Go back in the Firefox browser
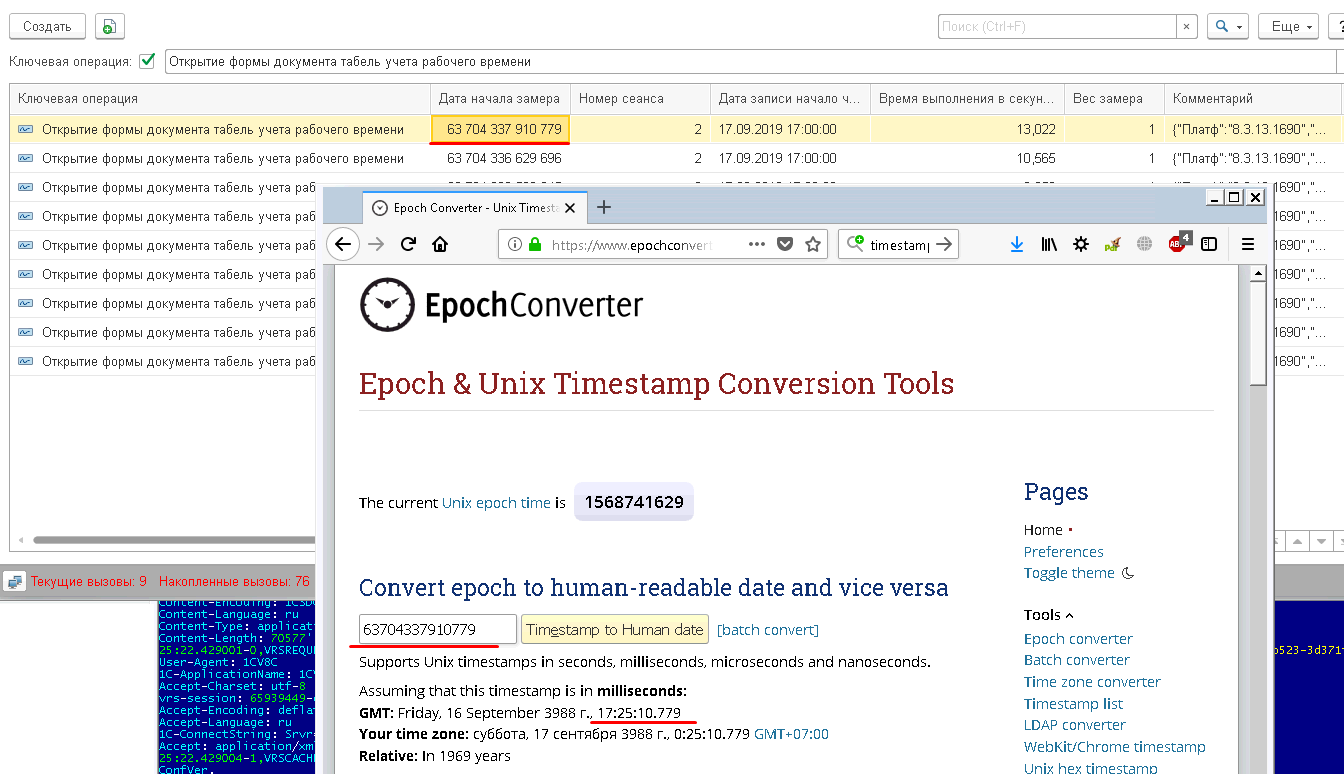This screenshot has width=1344, height=774. pos(343,244)
